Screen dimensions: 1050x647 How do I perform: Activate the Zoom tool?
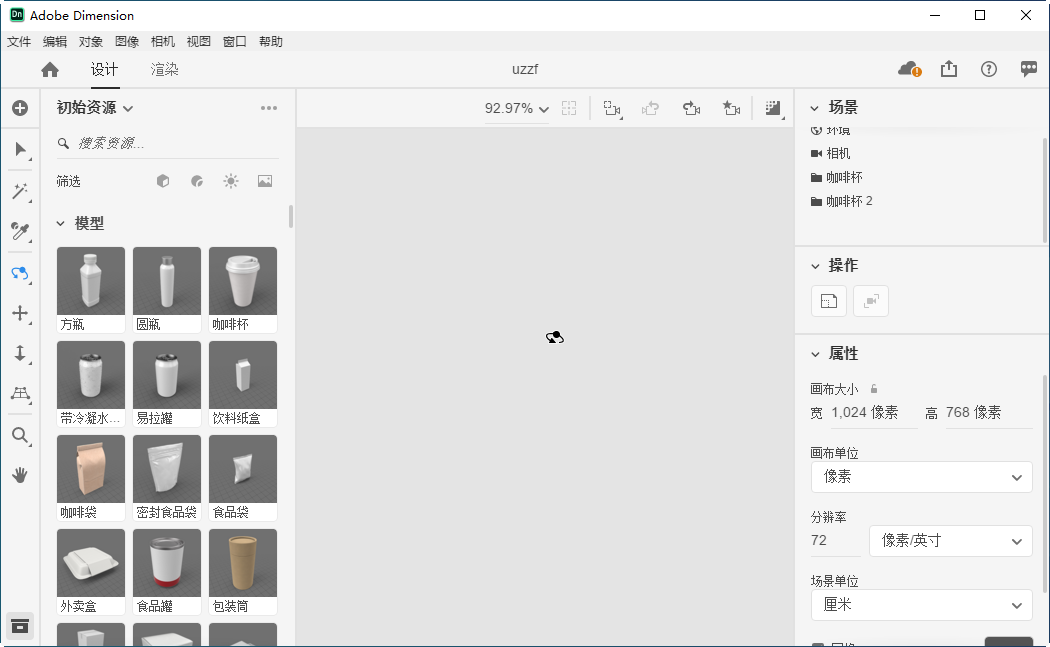(20, 435)
